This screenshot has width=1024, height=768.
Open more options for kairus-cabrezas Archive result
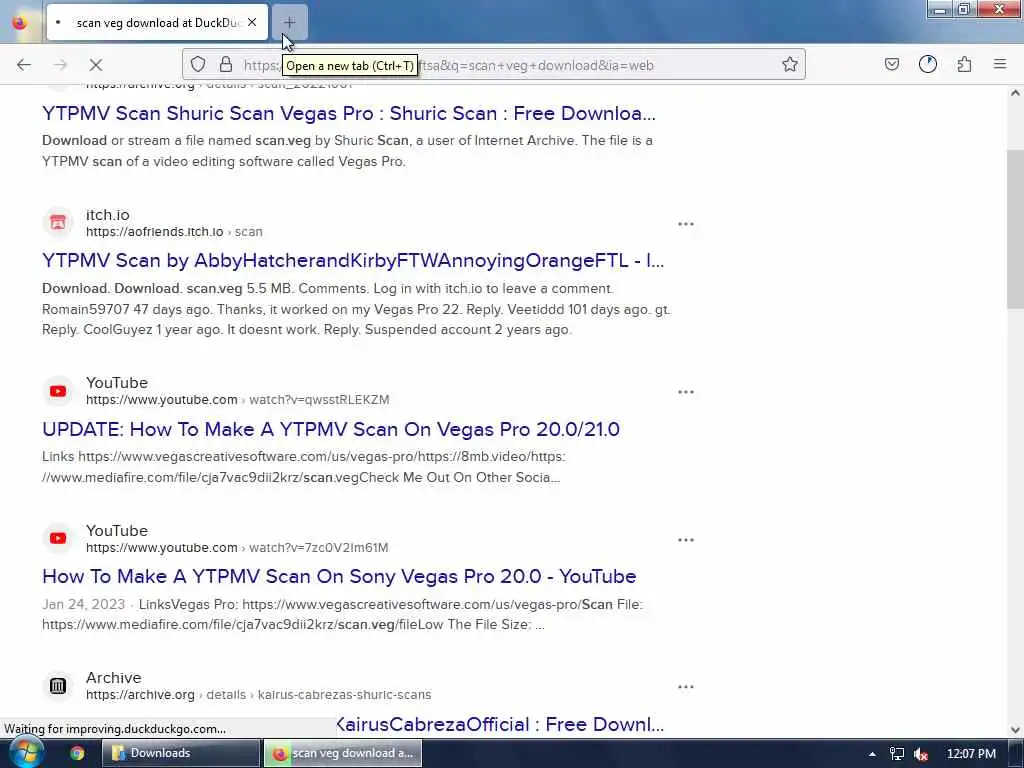pos(686,687)
